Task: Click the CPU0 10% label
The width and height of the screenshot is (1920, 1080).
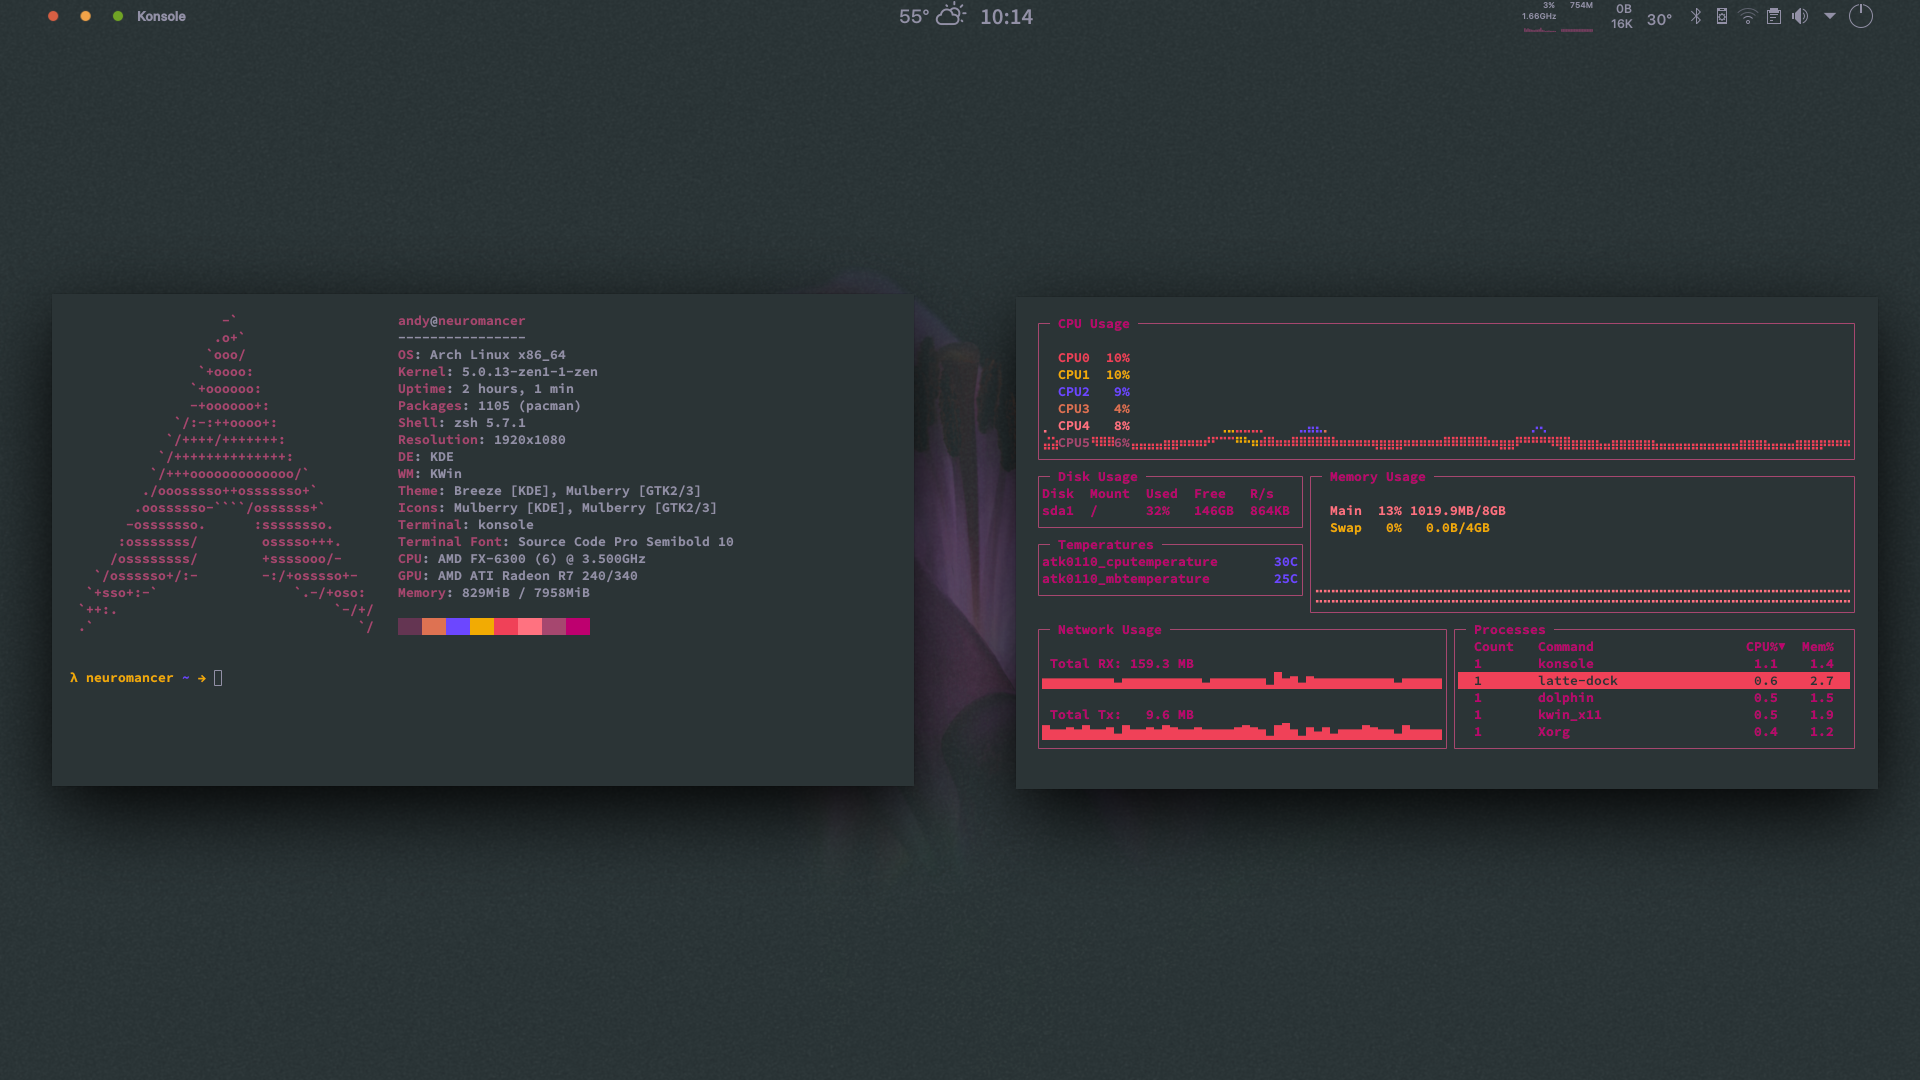Action: [1094, 358]
